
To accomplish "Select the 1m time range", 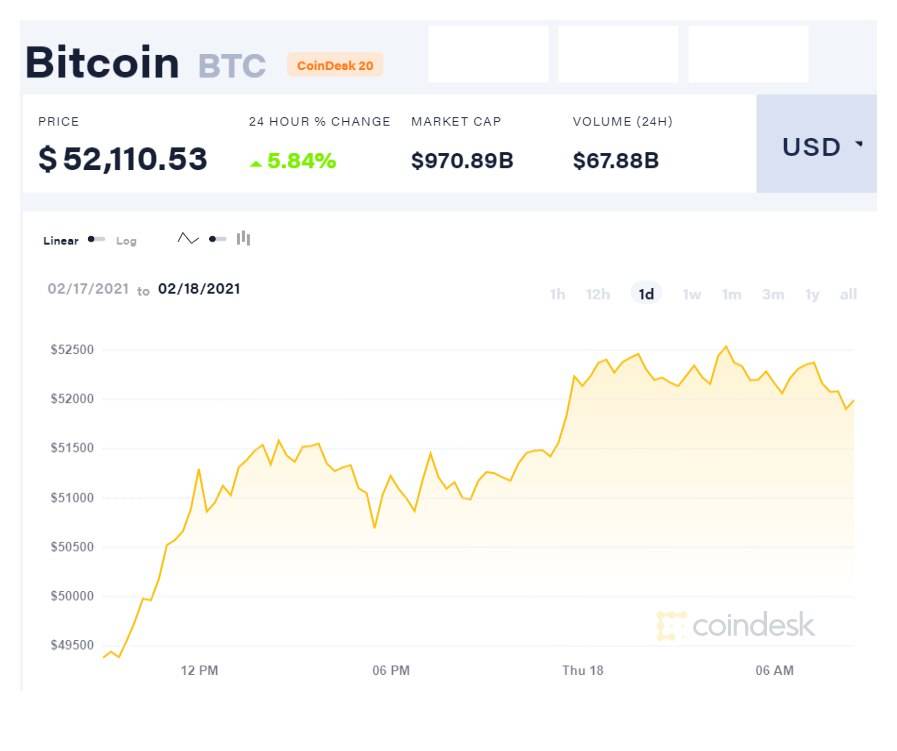I will pyautogui.click(x=731, y=294).
